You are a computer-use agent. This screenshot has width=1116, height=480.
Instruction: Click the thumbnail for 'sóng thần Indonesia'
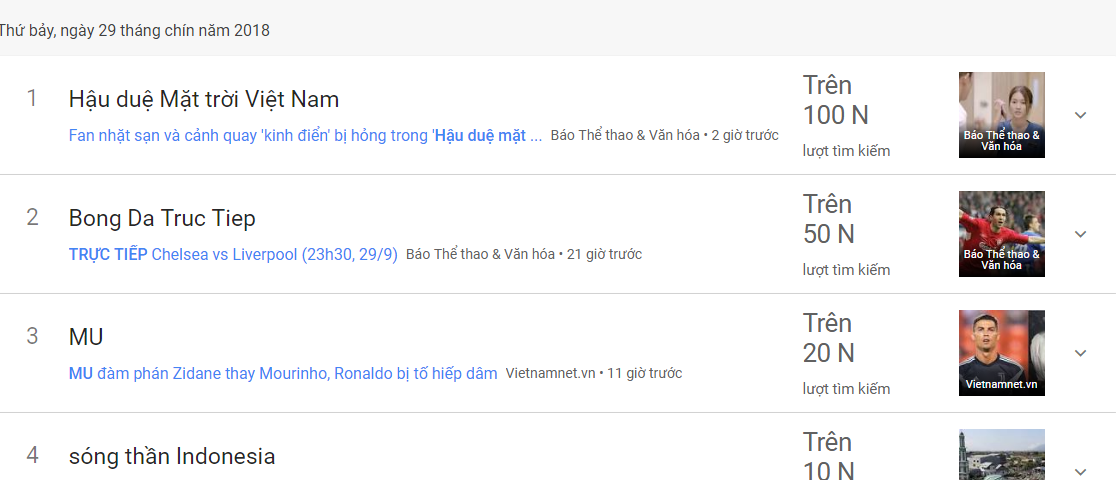pyautogui.click(x=1001, y=456)
